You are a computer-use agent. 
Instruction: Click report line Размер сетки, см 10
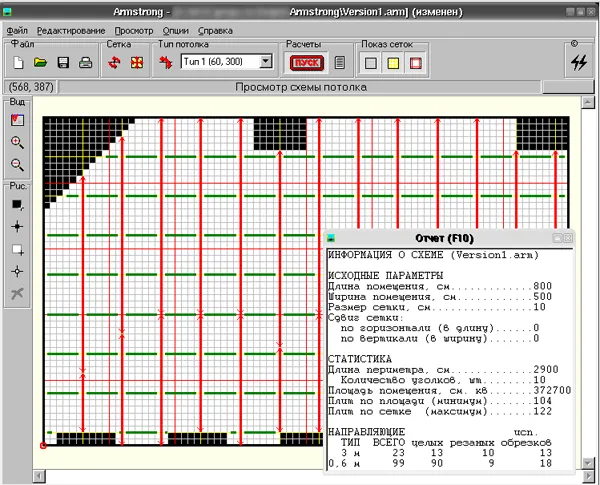[x=437, y=307]
